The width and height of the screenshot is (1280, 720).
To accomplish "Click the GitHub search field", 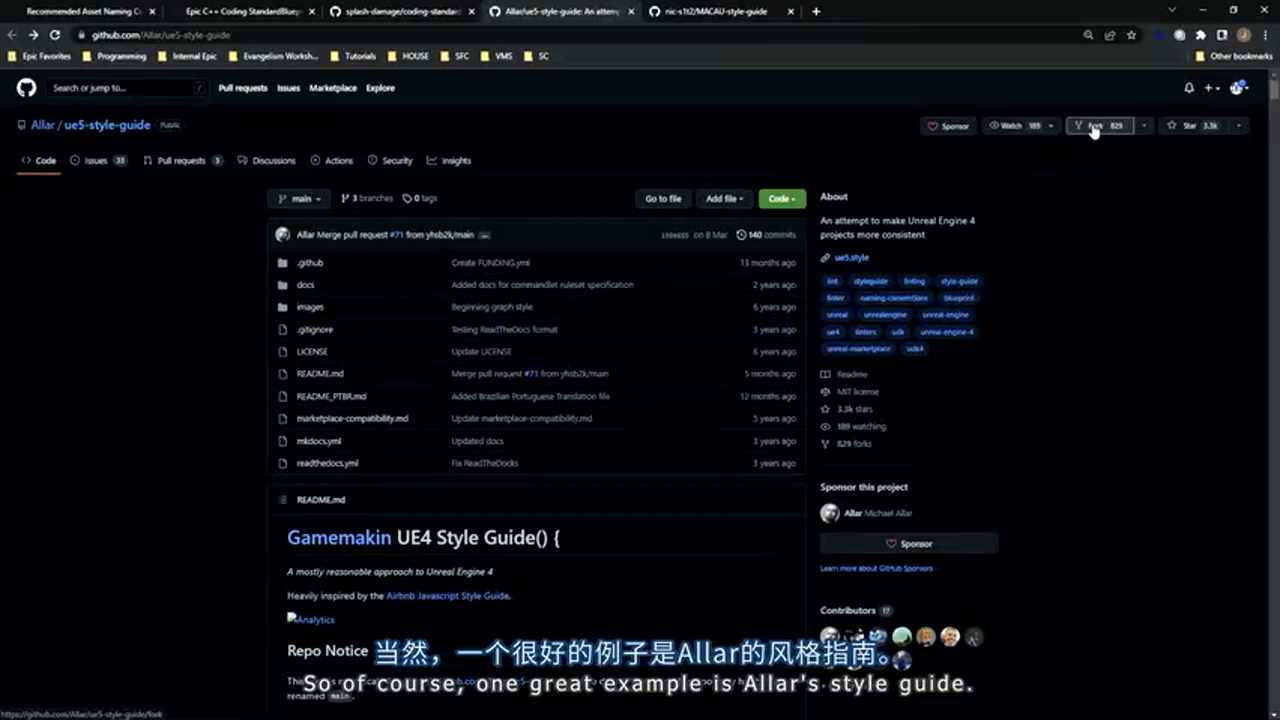I will tap(125, 88).
